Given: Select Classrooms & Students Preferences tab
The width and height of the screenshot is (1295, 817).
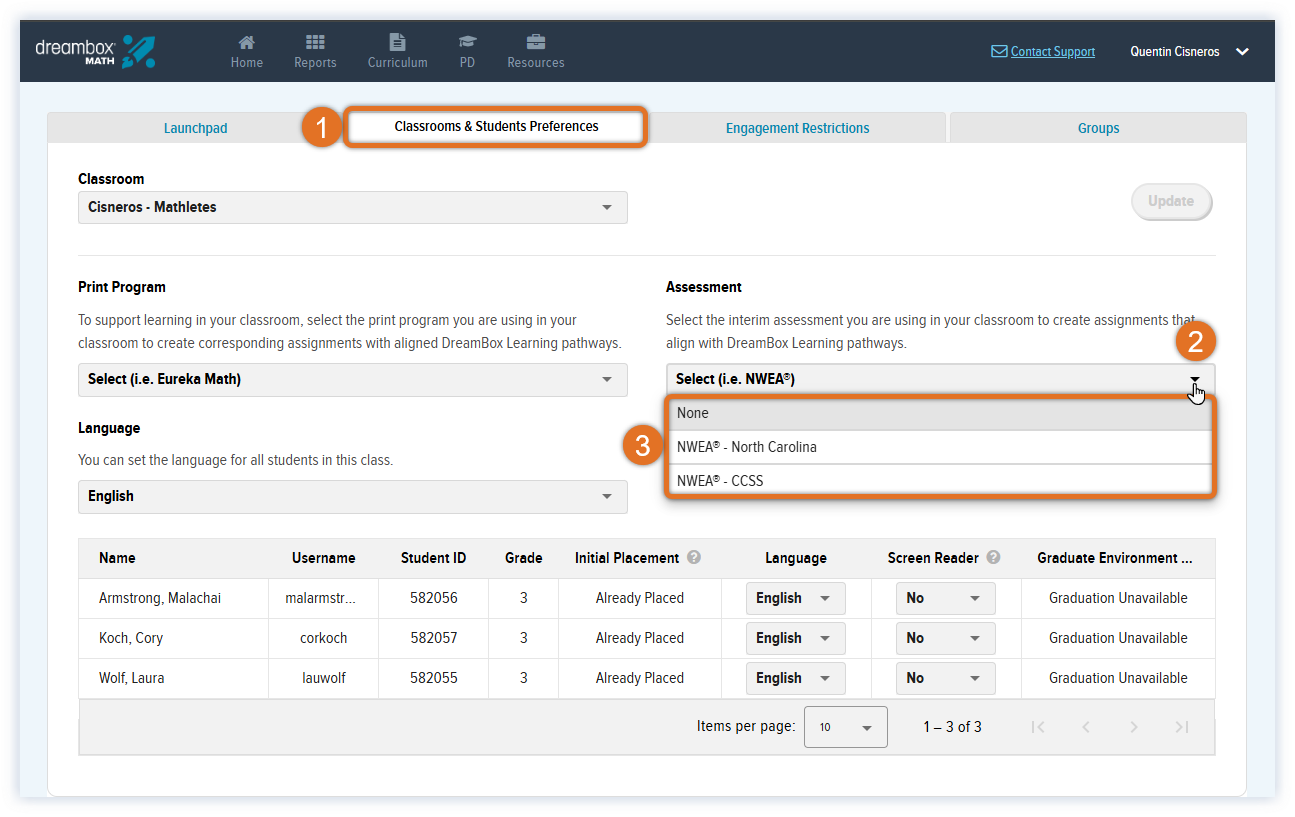Looking at the screenshot, I should (x=496, y=127).
